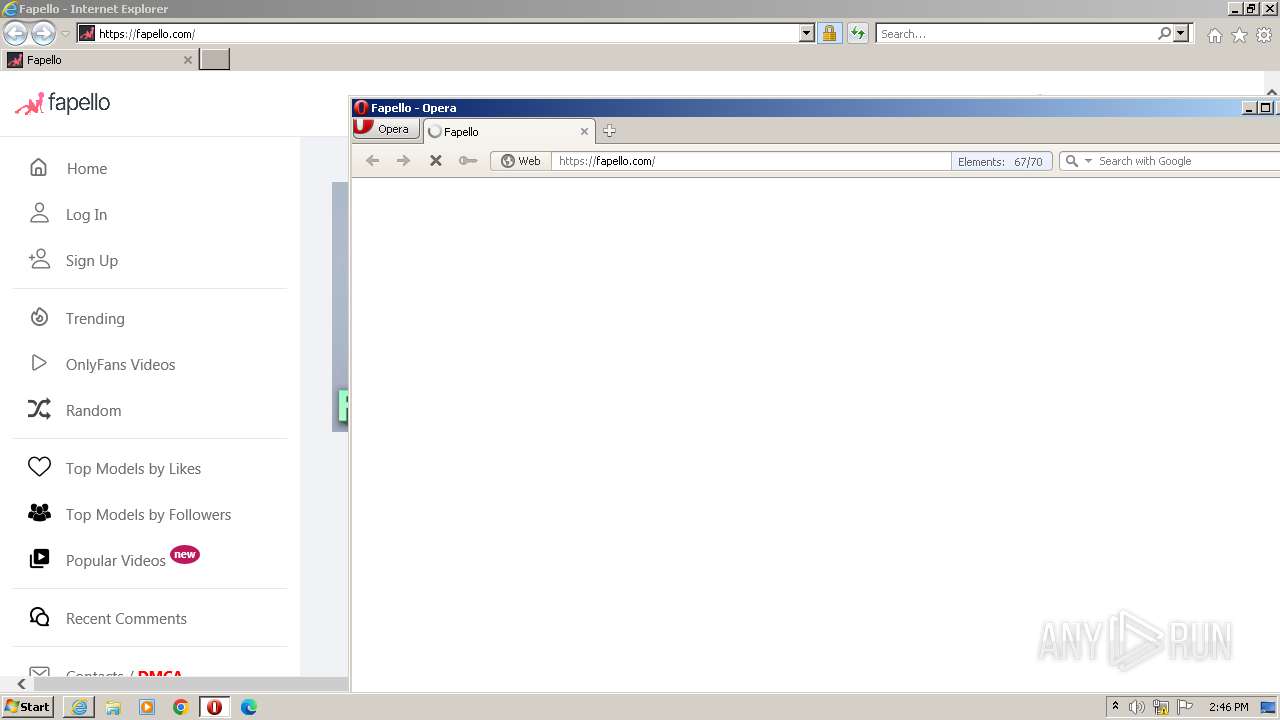Click the Trending flame icon
This screenshot has width=1280, height=720.
(39, 317)
